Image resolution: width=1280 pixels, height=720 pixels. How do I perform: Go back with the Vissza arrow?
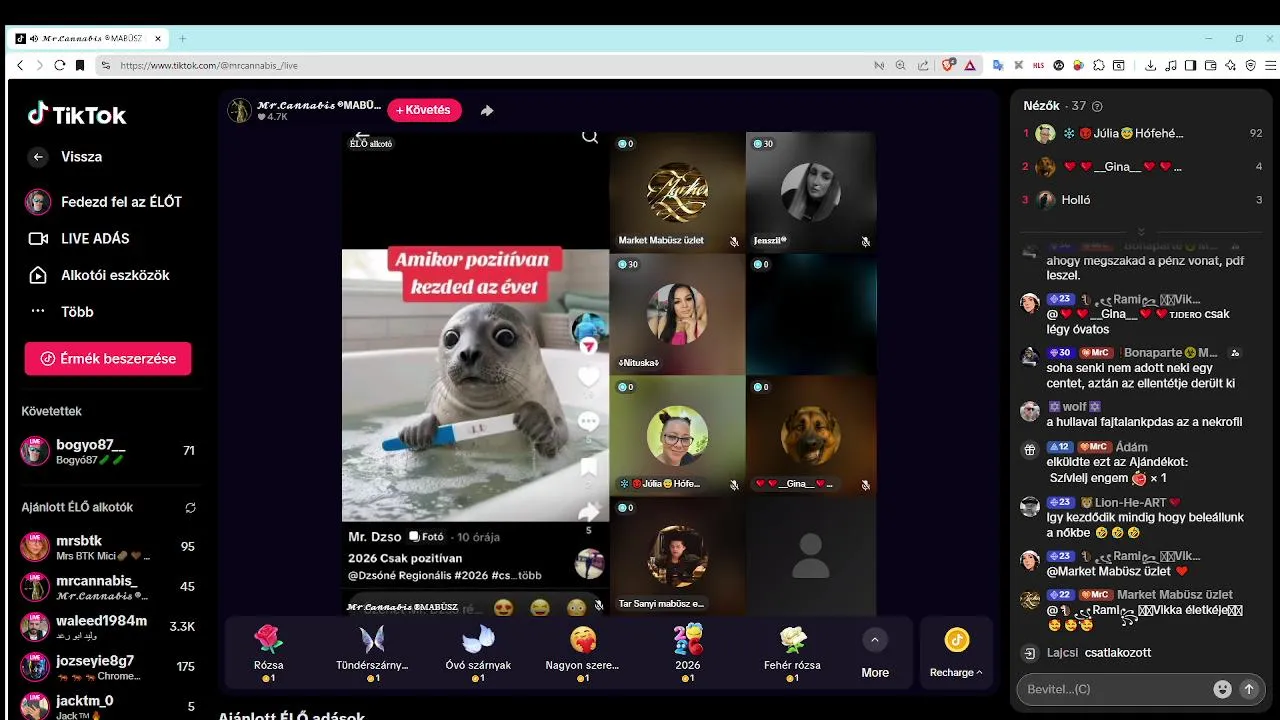click(x=38, y=157)
